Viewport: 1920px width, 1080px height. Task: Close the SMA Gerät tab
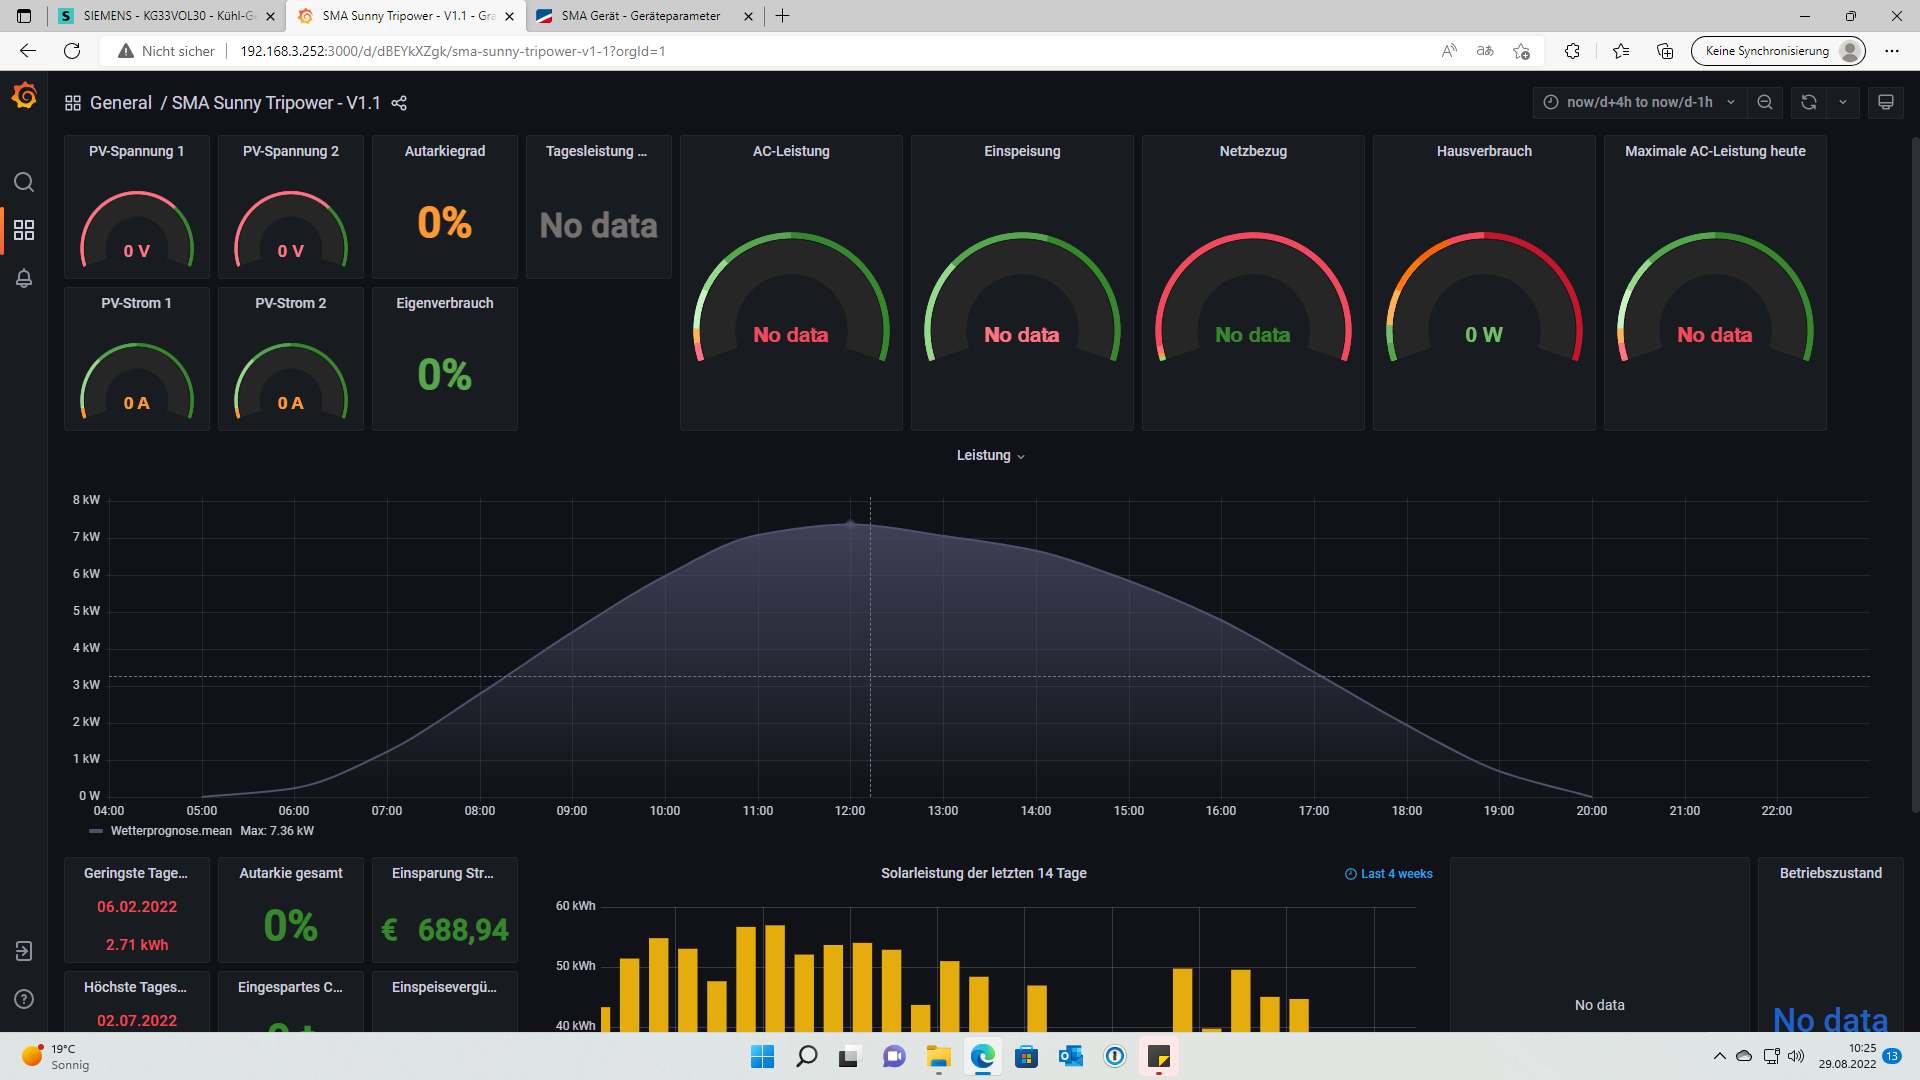coord(748,16)
